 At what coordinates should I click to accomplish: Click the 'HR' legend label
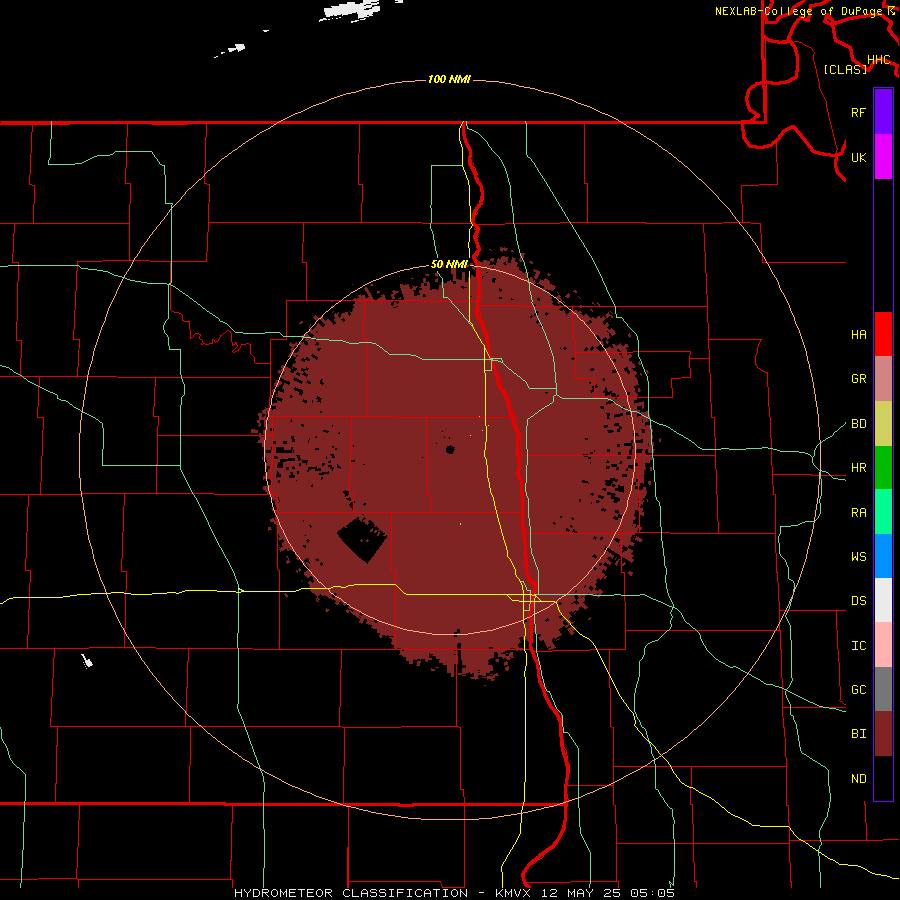pos(858,468)
